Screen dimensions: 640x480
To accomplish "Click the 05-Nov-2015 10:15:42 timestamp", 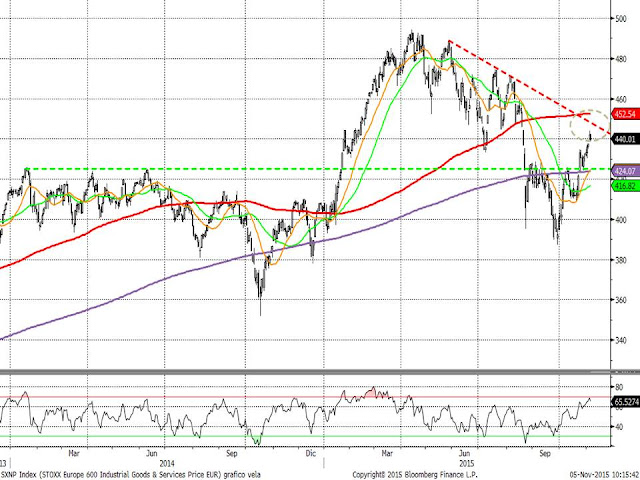I will [x=604, y=475].
